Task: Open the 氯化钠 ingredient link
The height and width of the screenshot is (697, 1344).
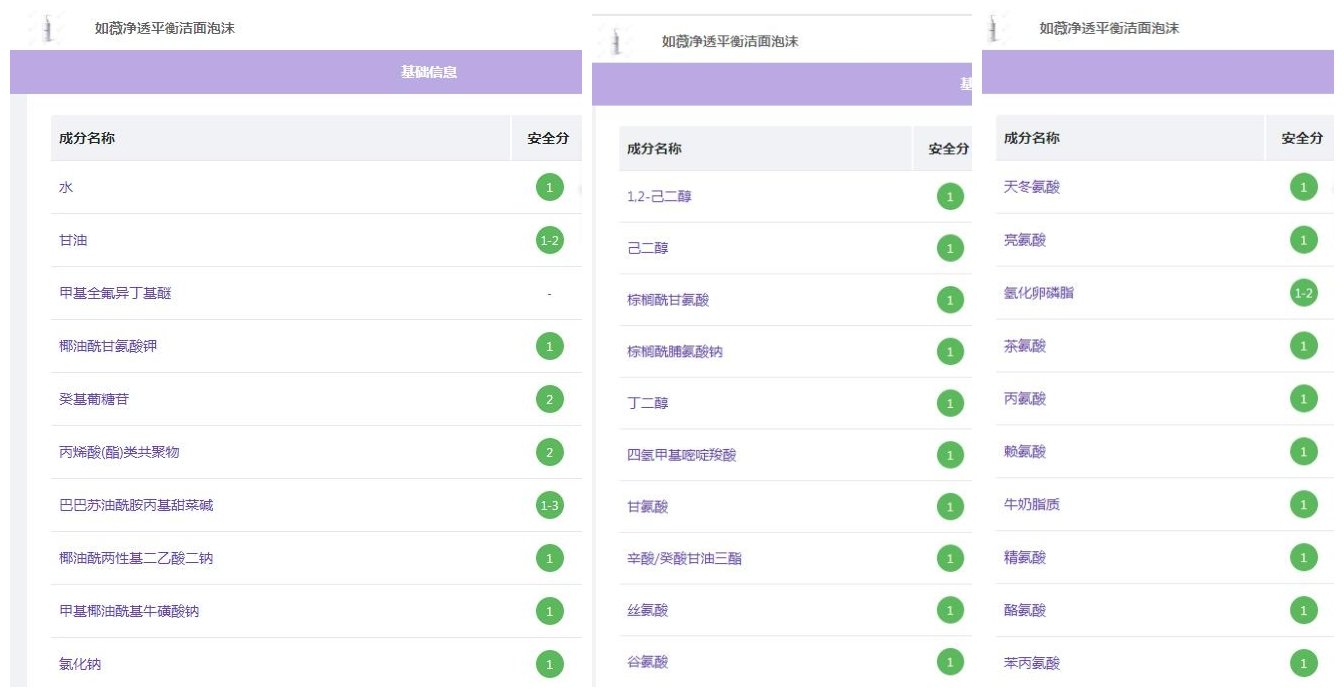Action: pos(80,664)
